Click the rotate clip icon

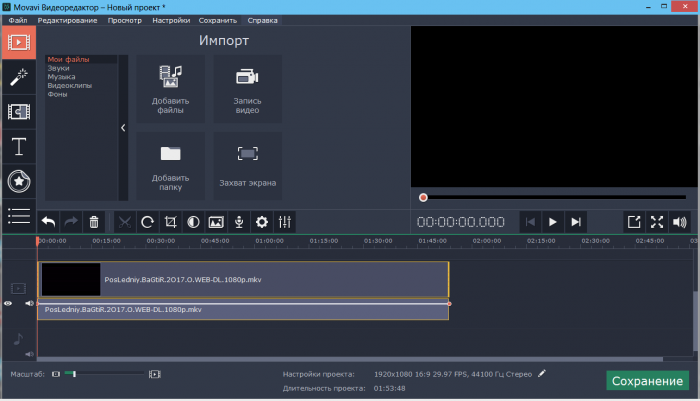[147, 222]
